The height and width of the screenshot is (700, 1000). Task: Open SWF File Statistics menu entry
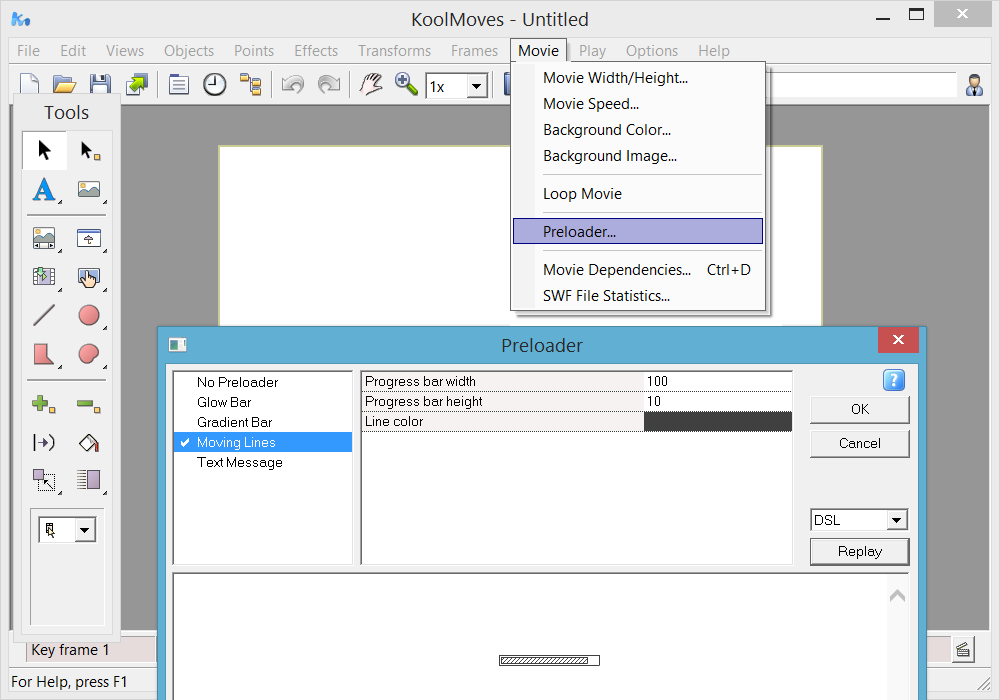click(x=638, y=296)
